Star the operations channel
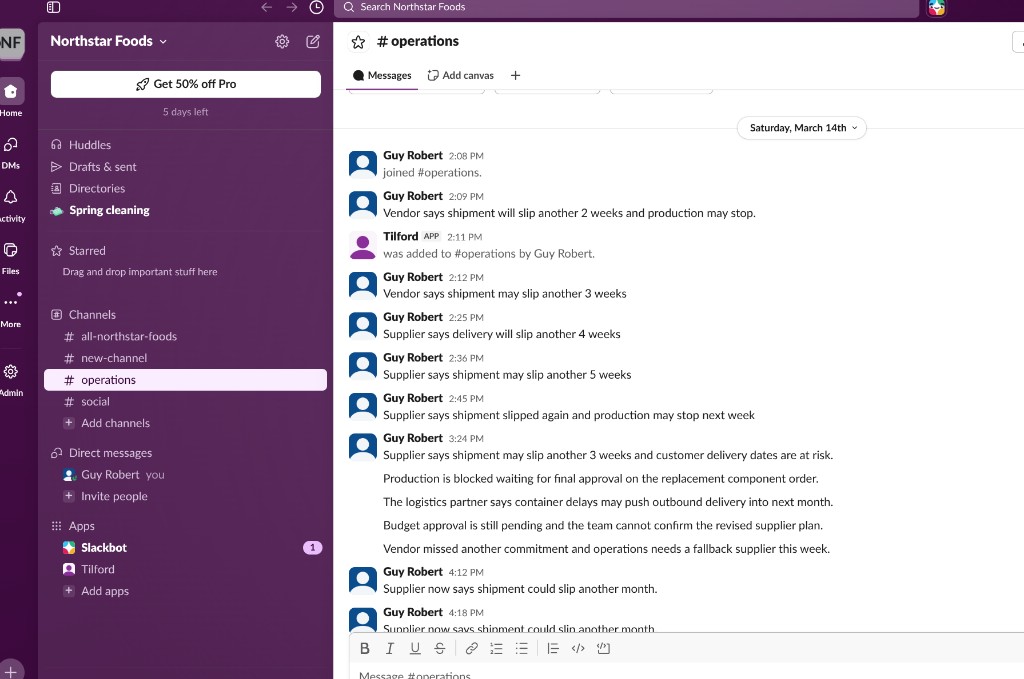Image resolution: width=1024 pixels, height=679 pixels. point(358,42)
